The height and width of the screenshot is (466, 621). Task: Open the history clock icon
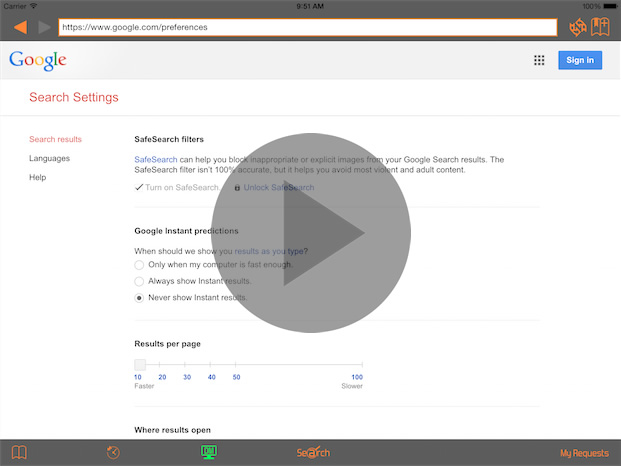113,453
